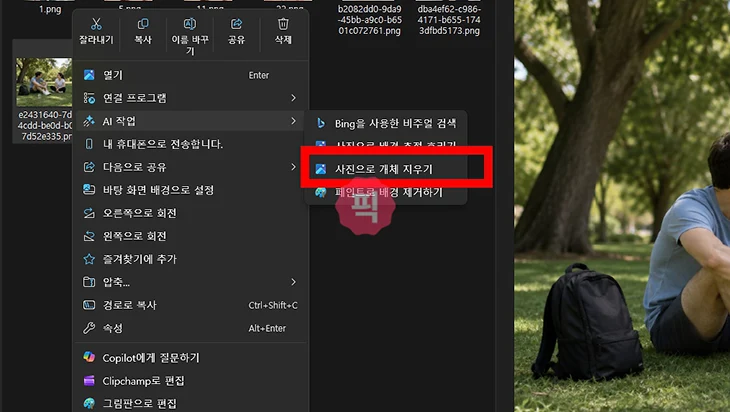The height and width of the screenshot is (412, 730).
Task: Choose Clipchamp로 편집
Action: click(190, 381)
